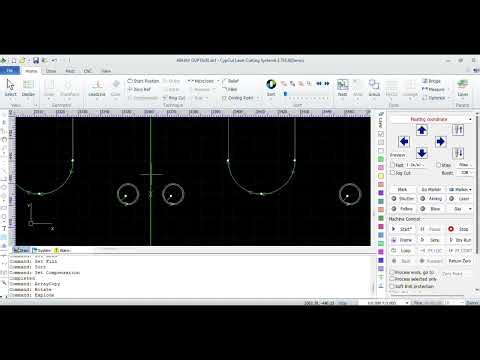Click the Dock Ref tool
Viewport: 480px width, 360px height.
click(x=139, y=89)
